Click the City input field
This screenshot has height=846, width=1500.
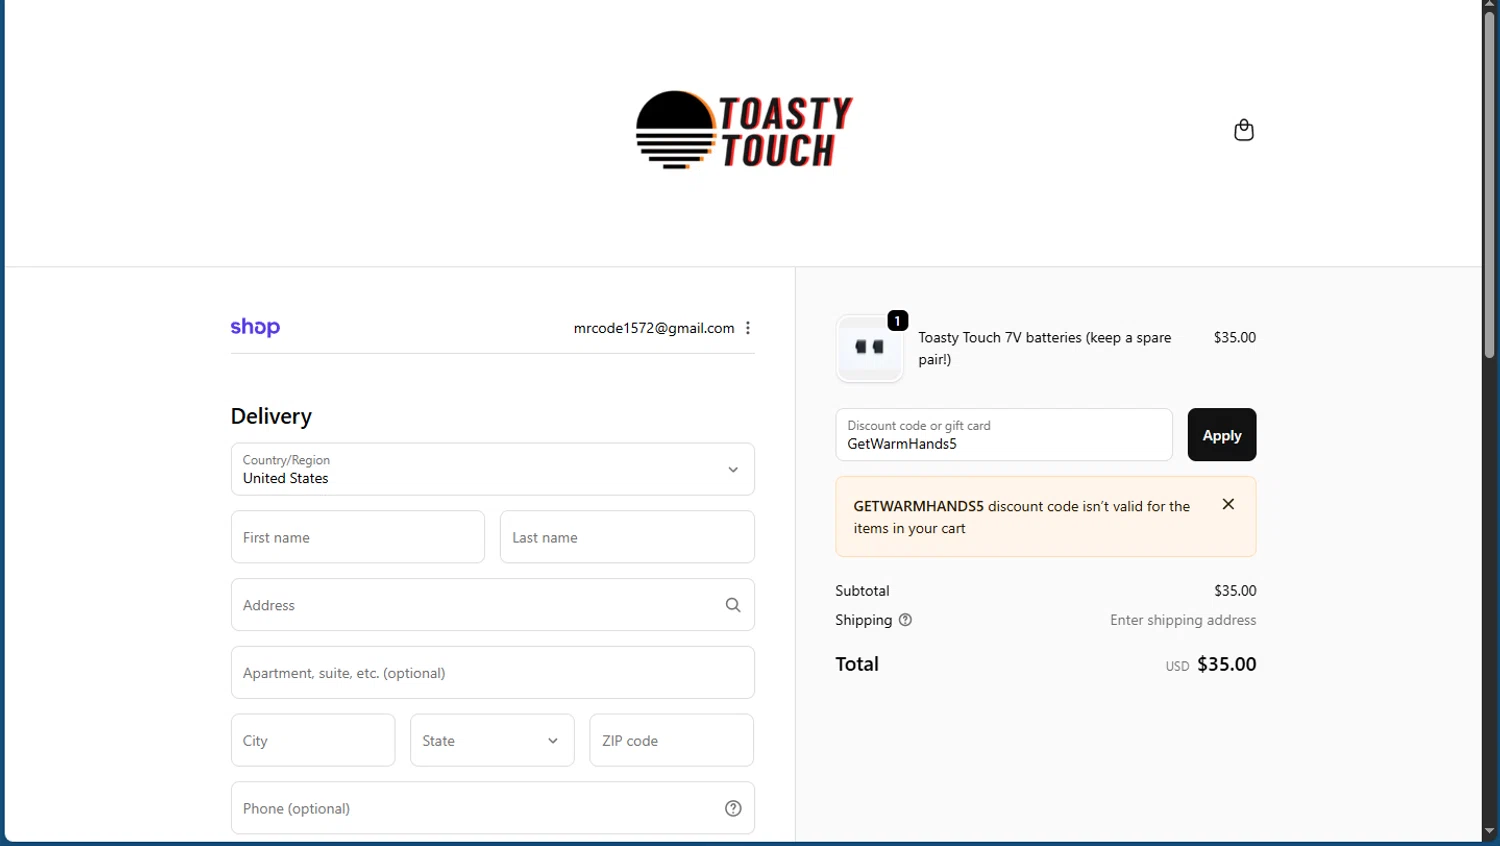click(313, 740)
